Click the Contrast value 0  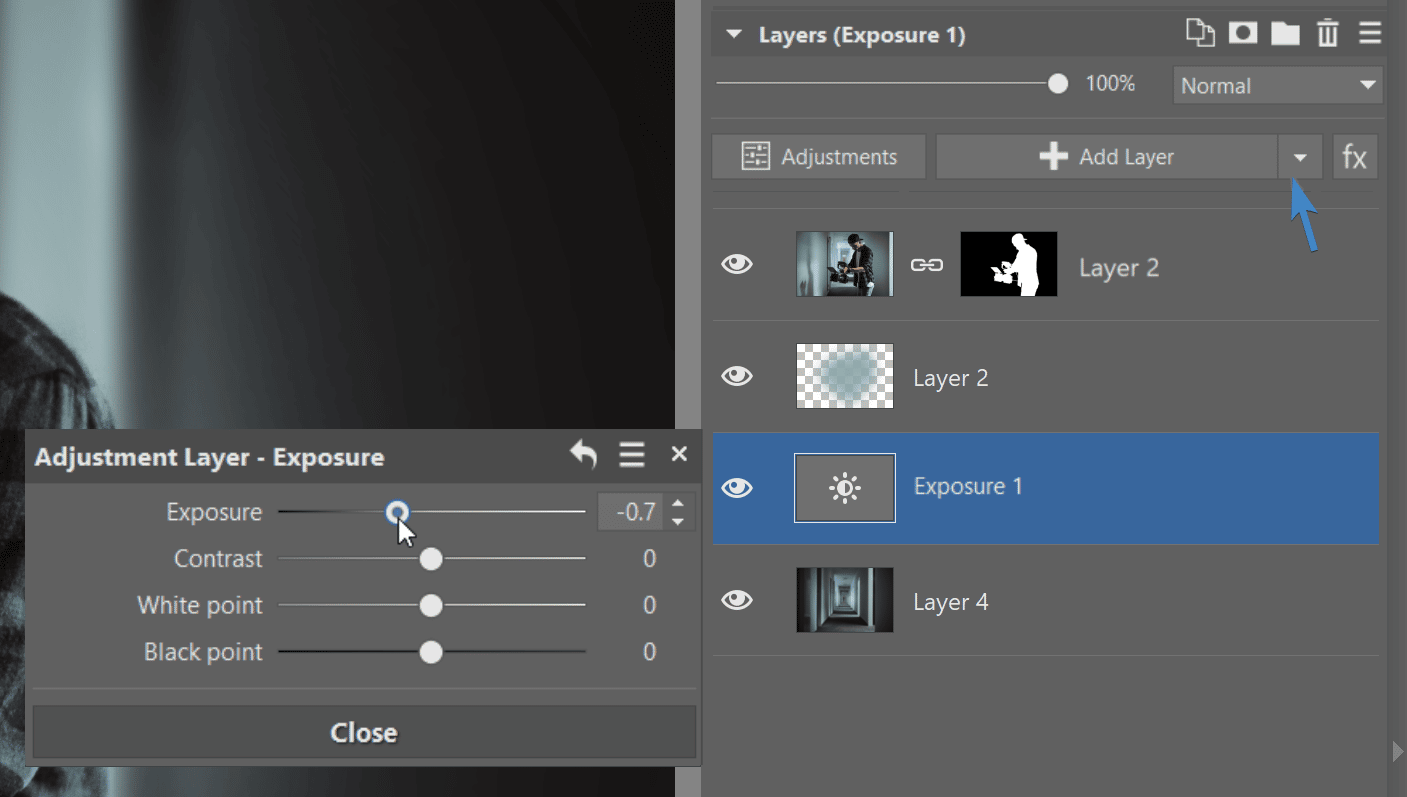(649, 559)
